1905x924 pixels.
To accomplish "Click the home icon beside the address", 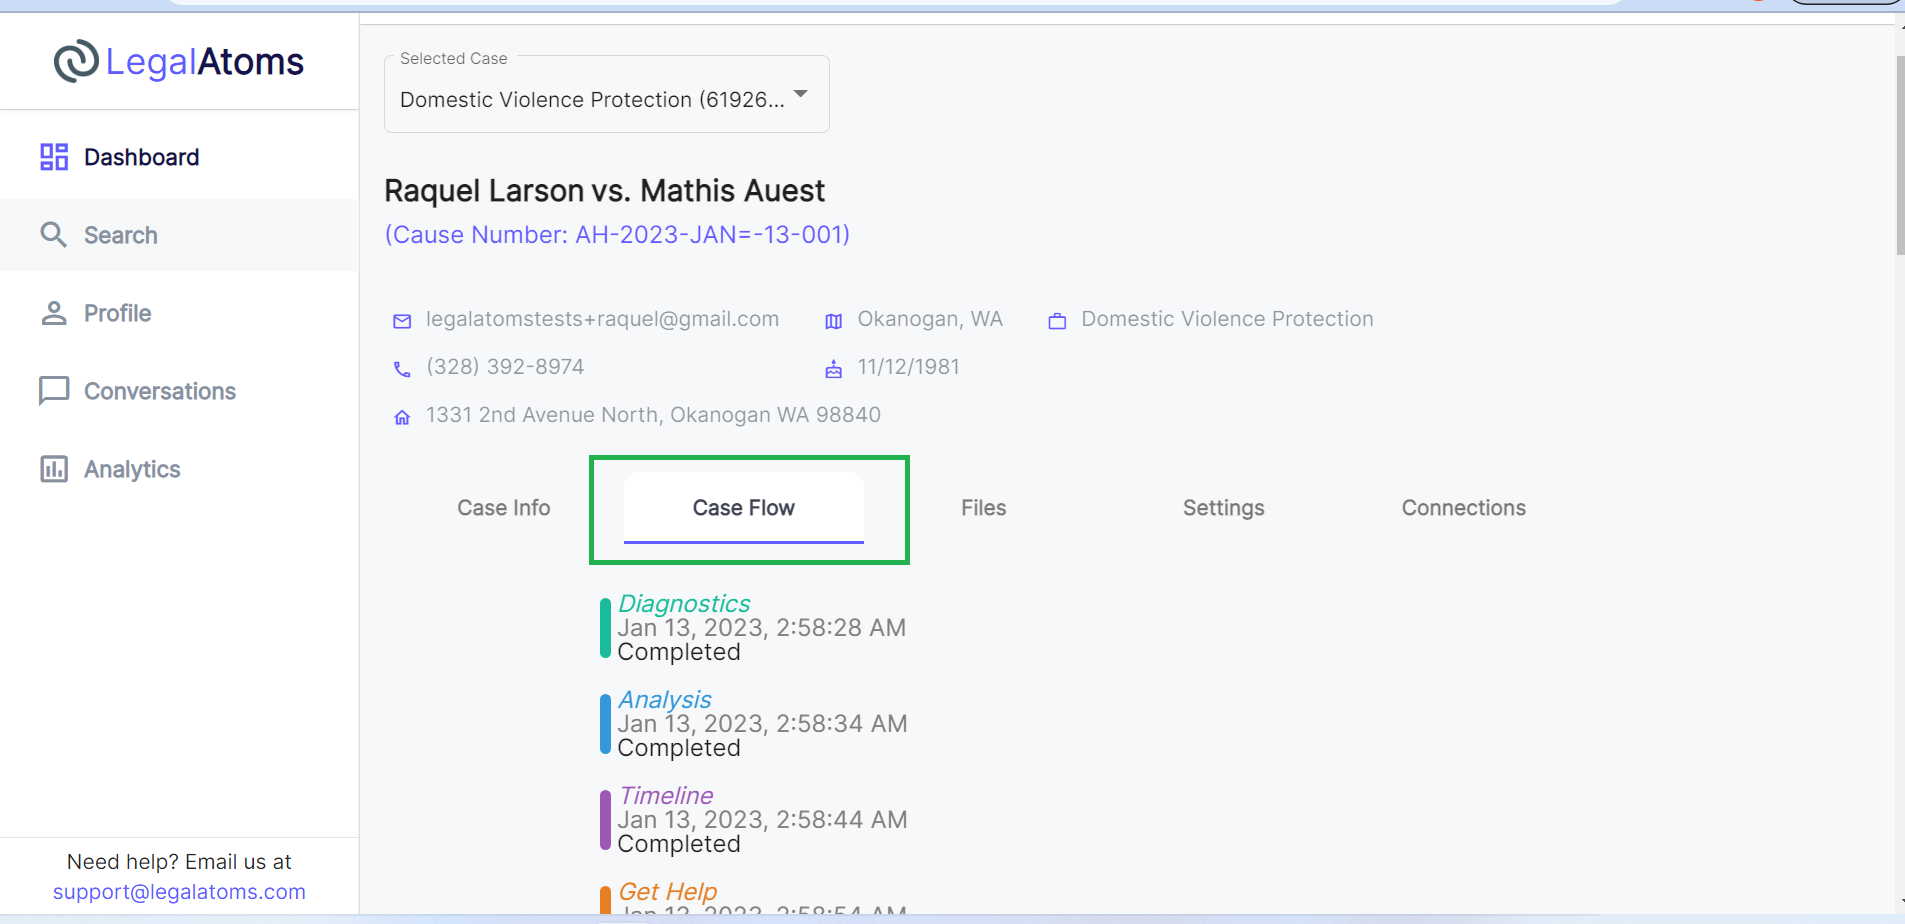I will tap(402, 417).
